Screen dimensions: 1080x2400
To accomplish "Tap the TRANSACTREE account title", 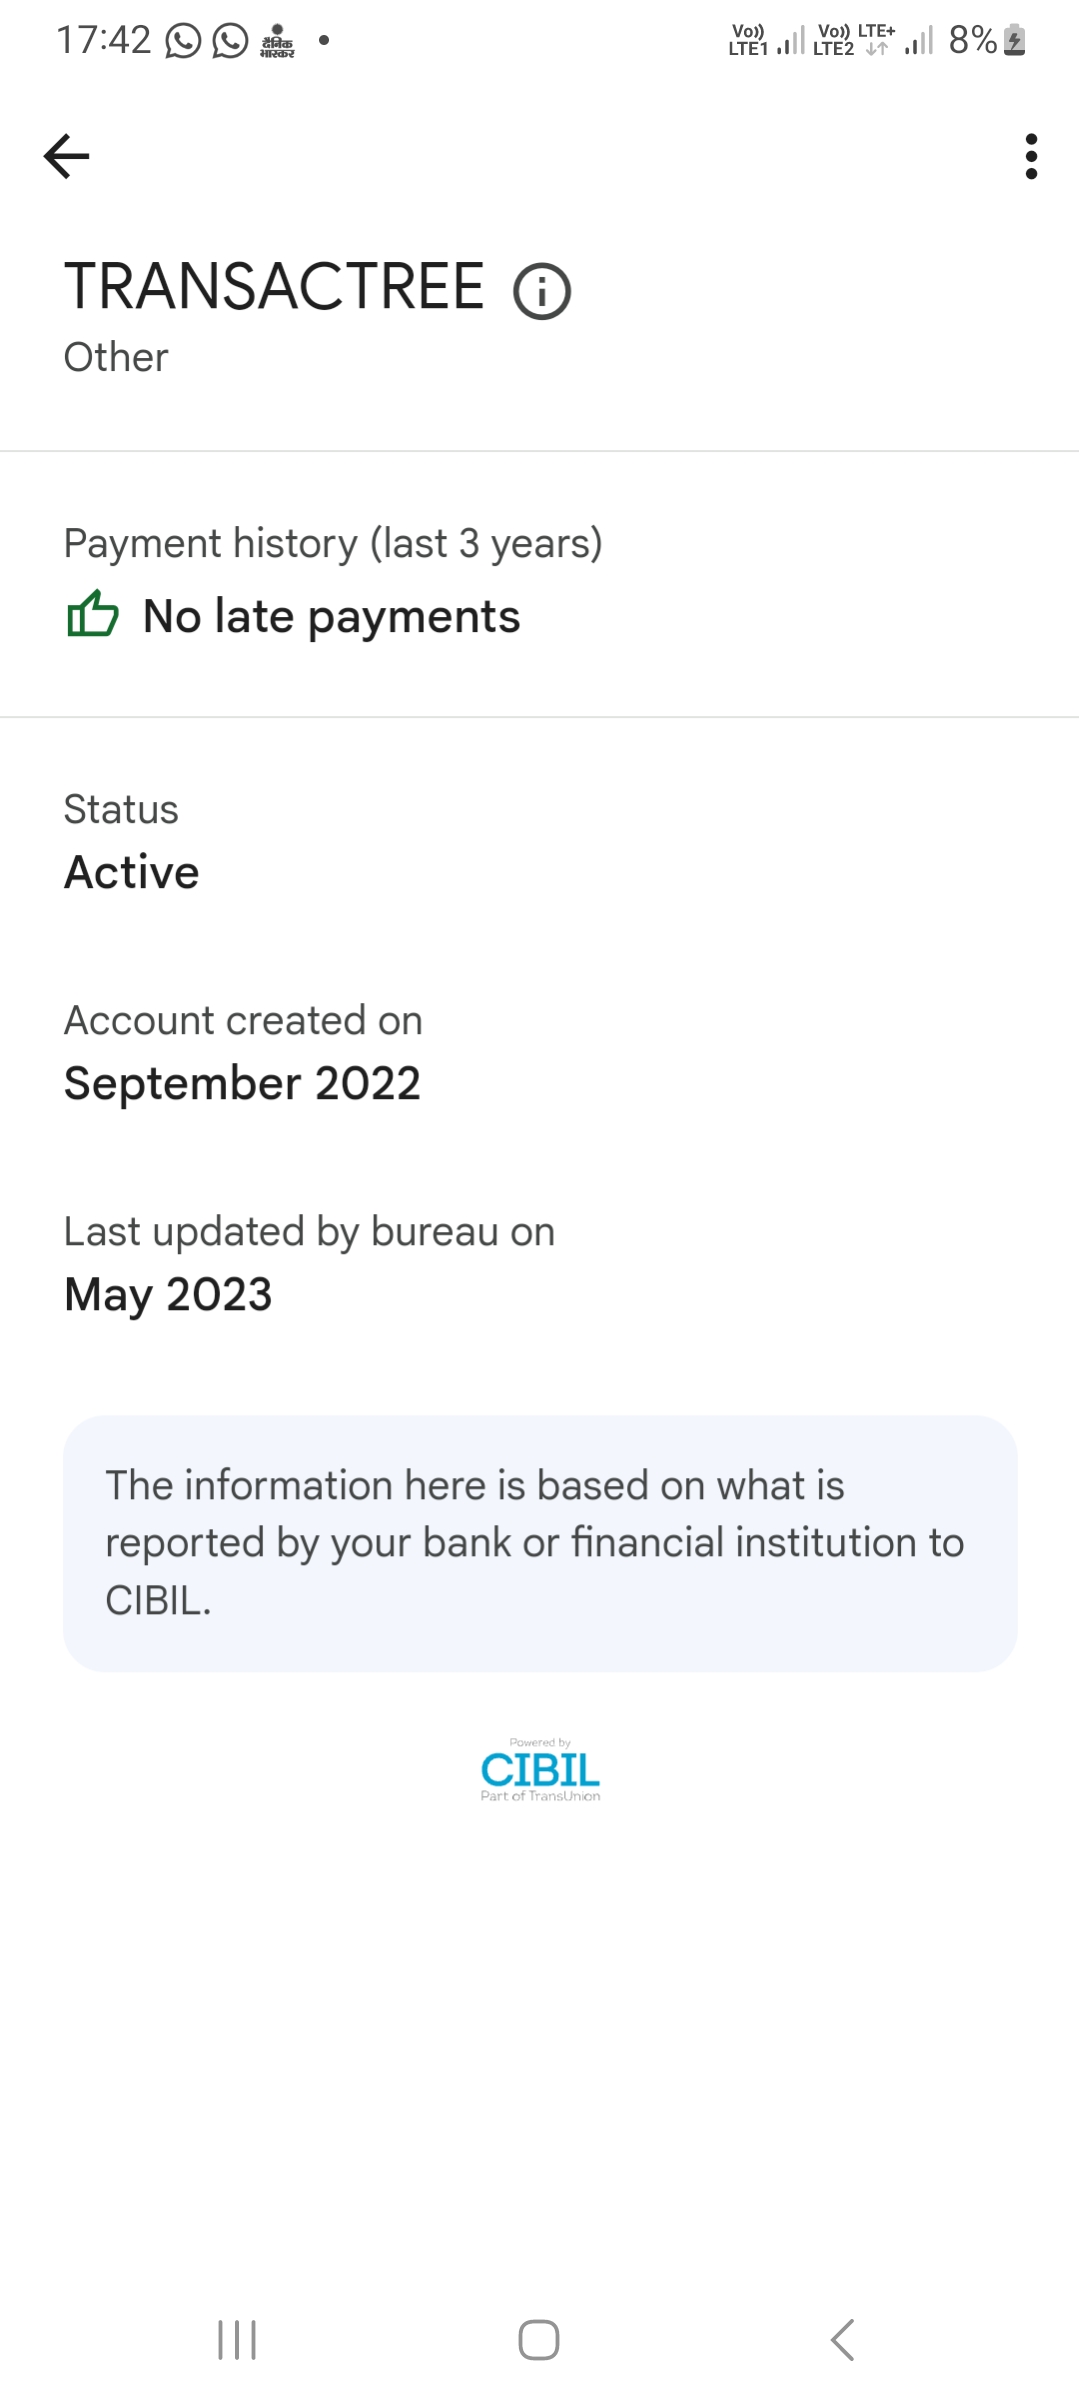I will click(x=274, y=287).
